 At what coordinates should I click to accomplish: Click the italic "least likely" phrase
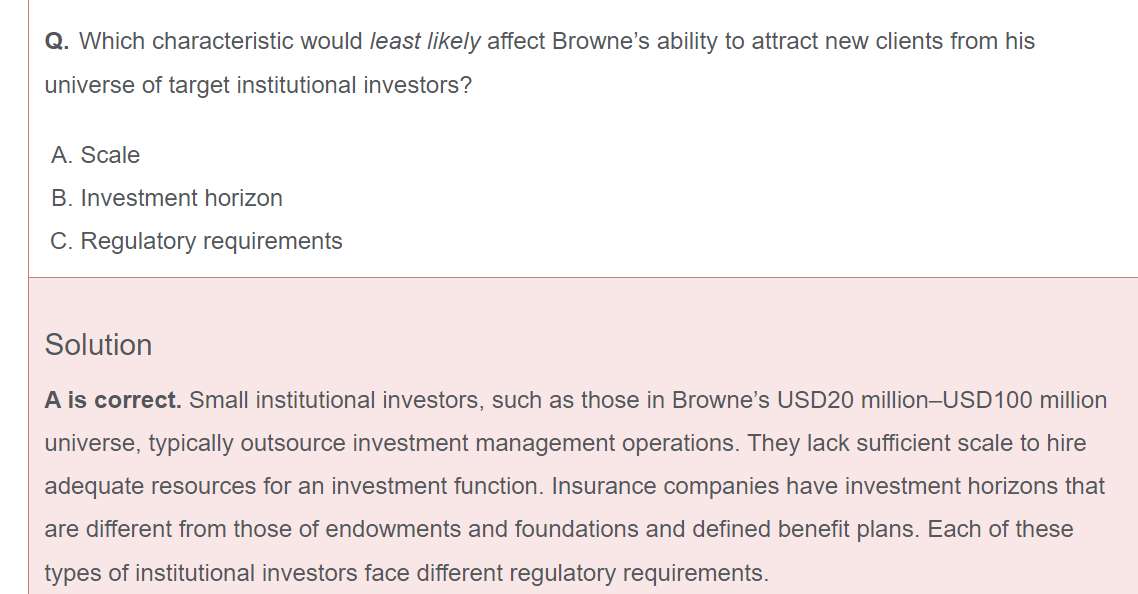click(x=425, y=42)
